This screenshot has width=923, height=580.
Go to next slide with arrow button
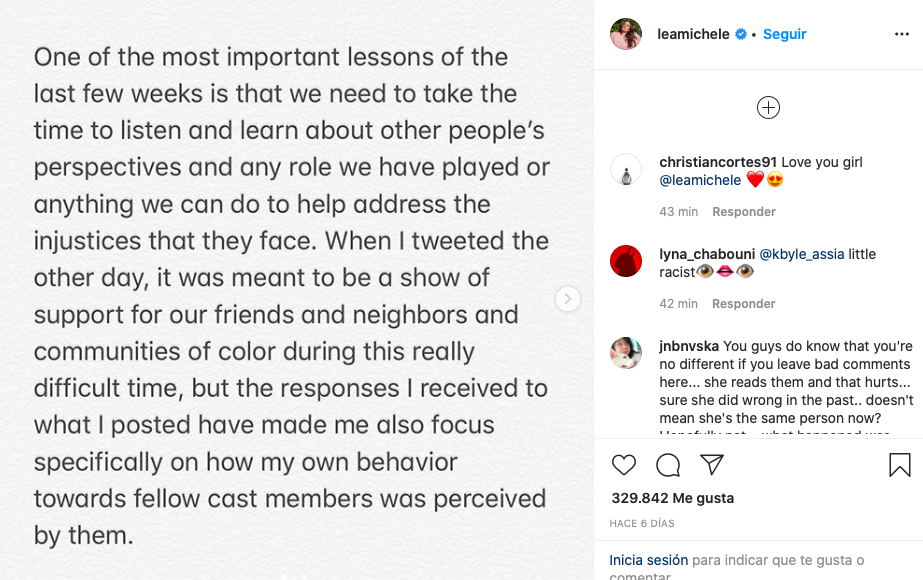coord(567,299)
